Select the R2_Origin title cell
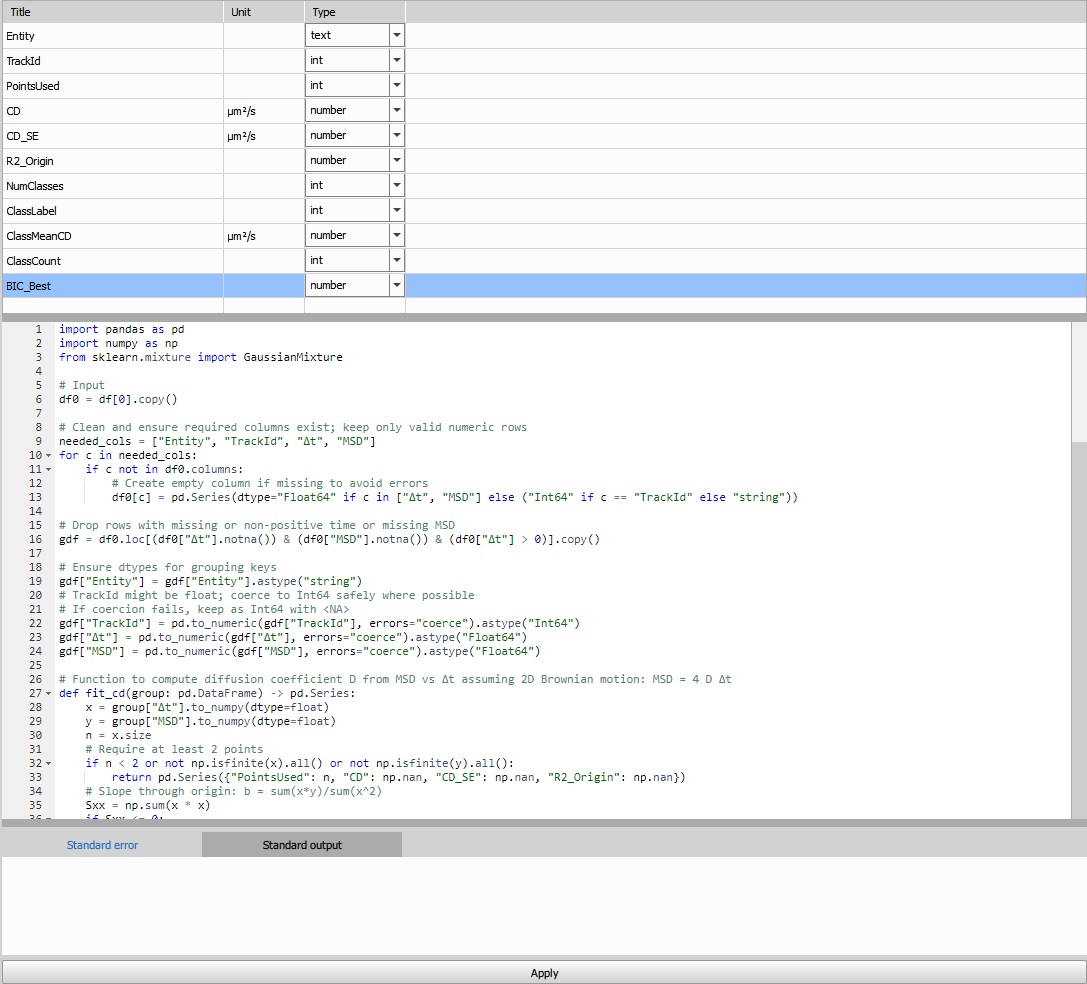This screenshot has height=984, width=1087. [112, 161]
